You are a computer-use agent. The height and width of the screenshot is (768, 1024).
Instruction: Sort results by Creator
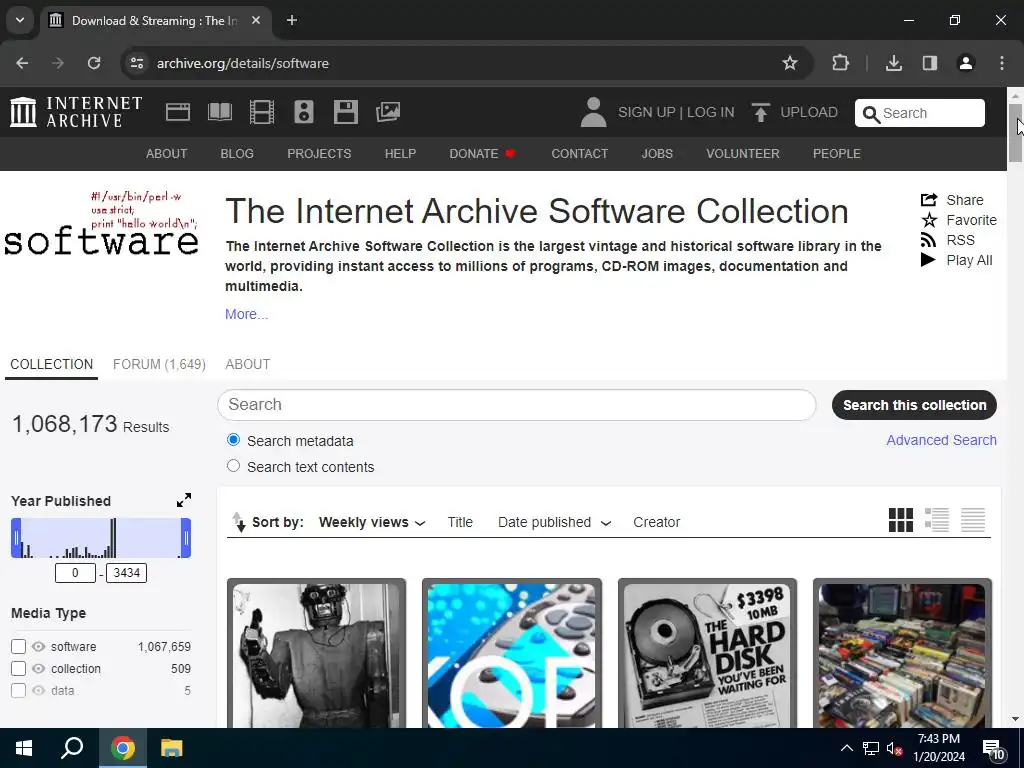click(656, 522)
